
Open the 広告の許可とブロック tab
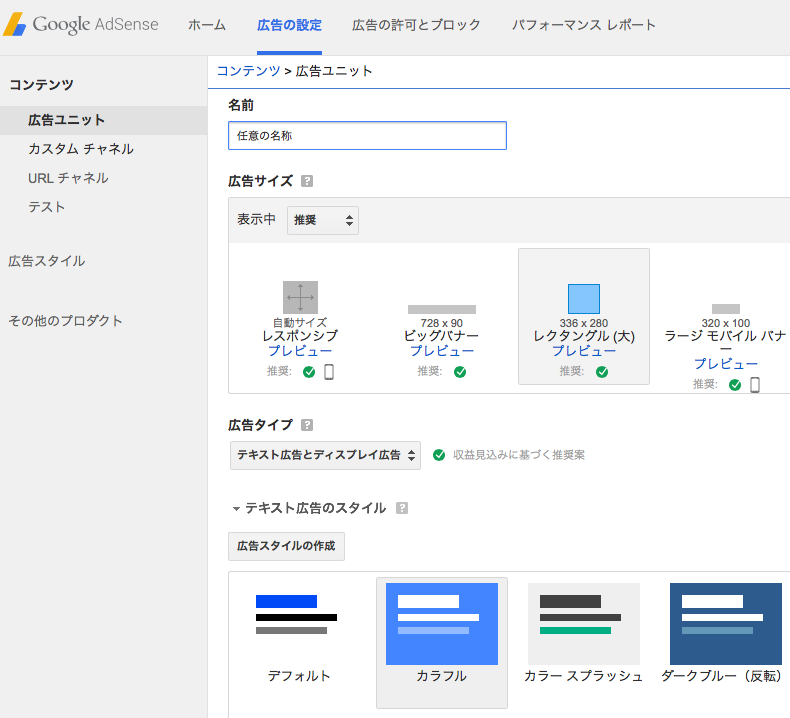416,25
